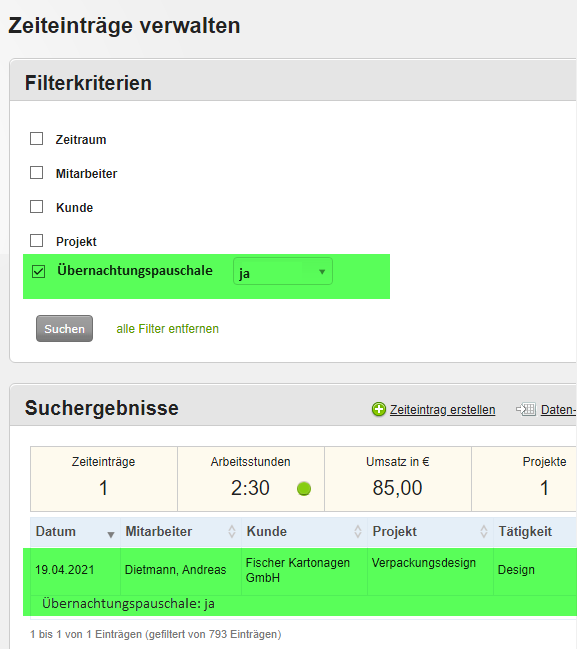
Task: Uncheck the Übernachtungspauschale filter checkbox
Action: coord(38,272)
